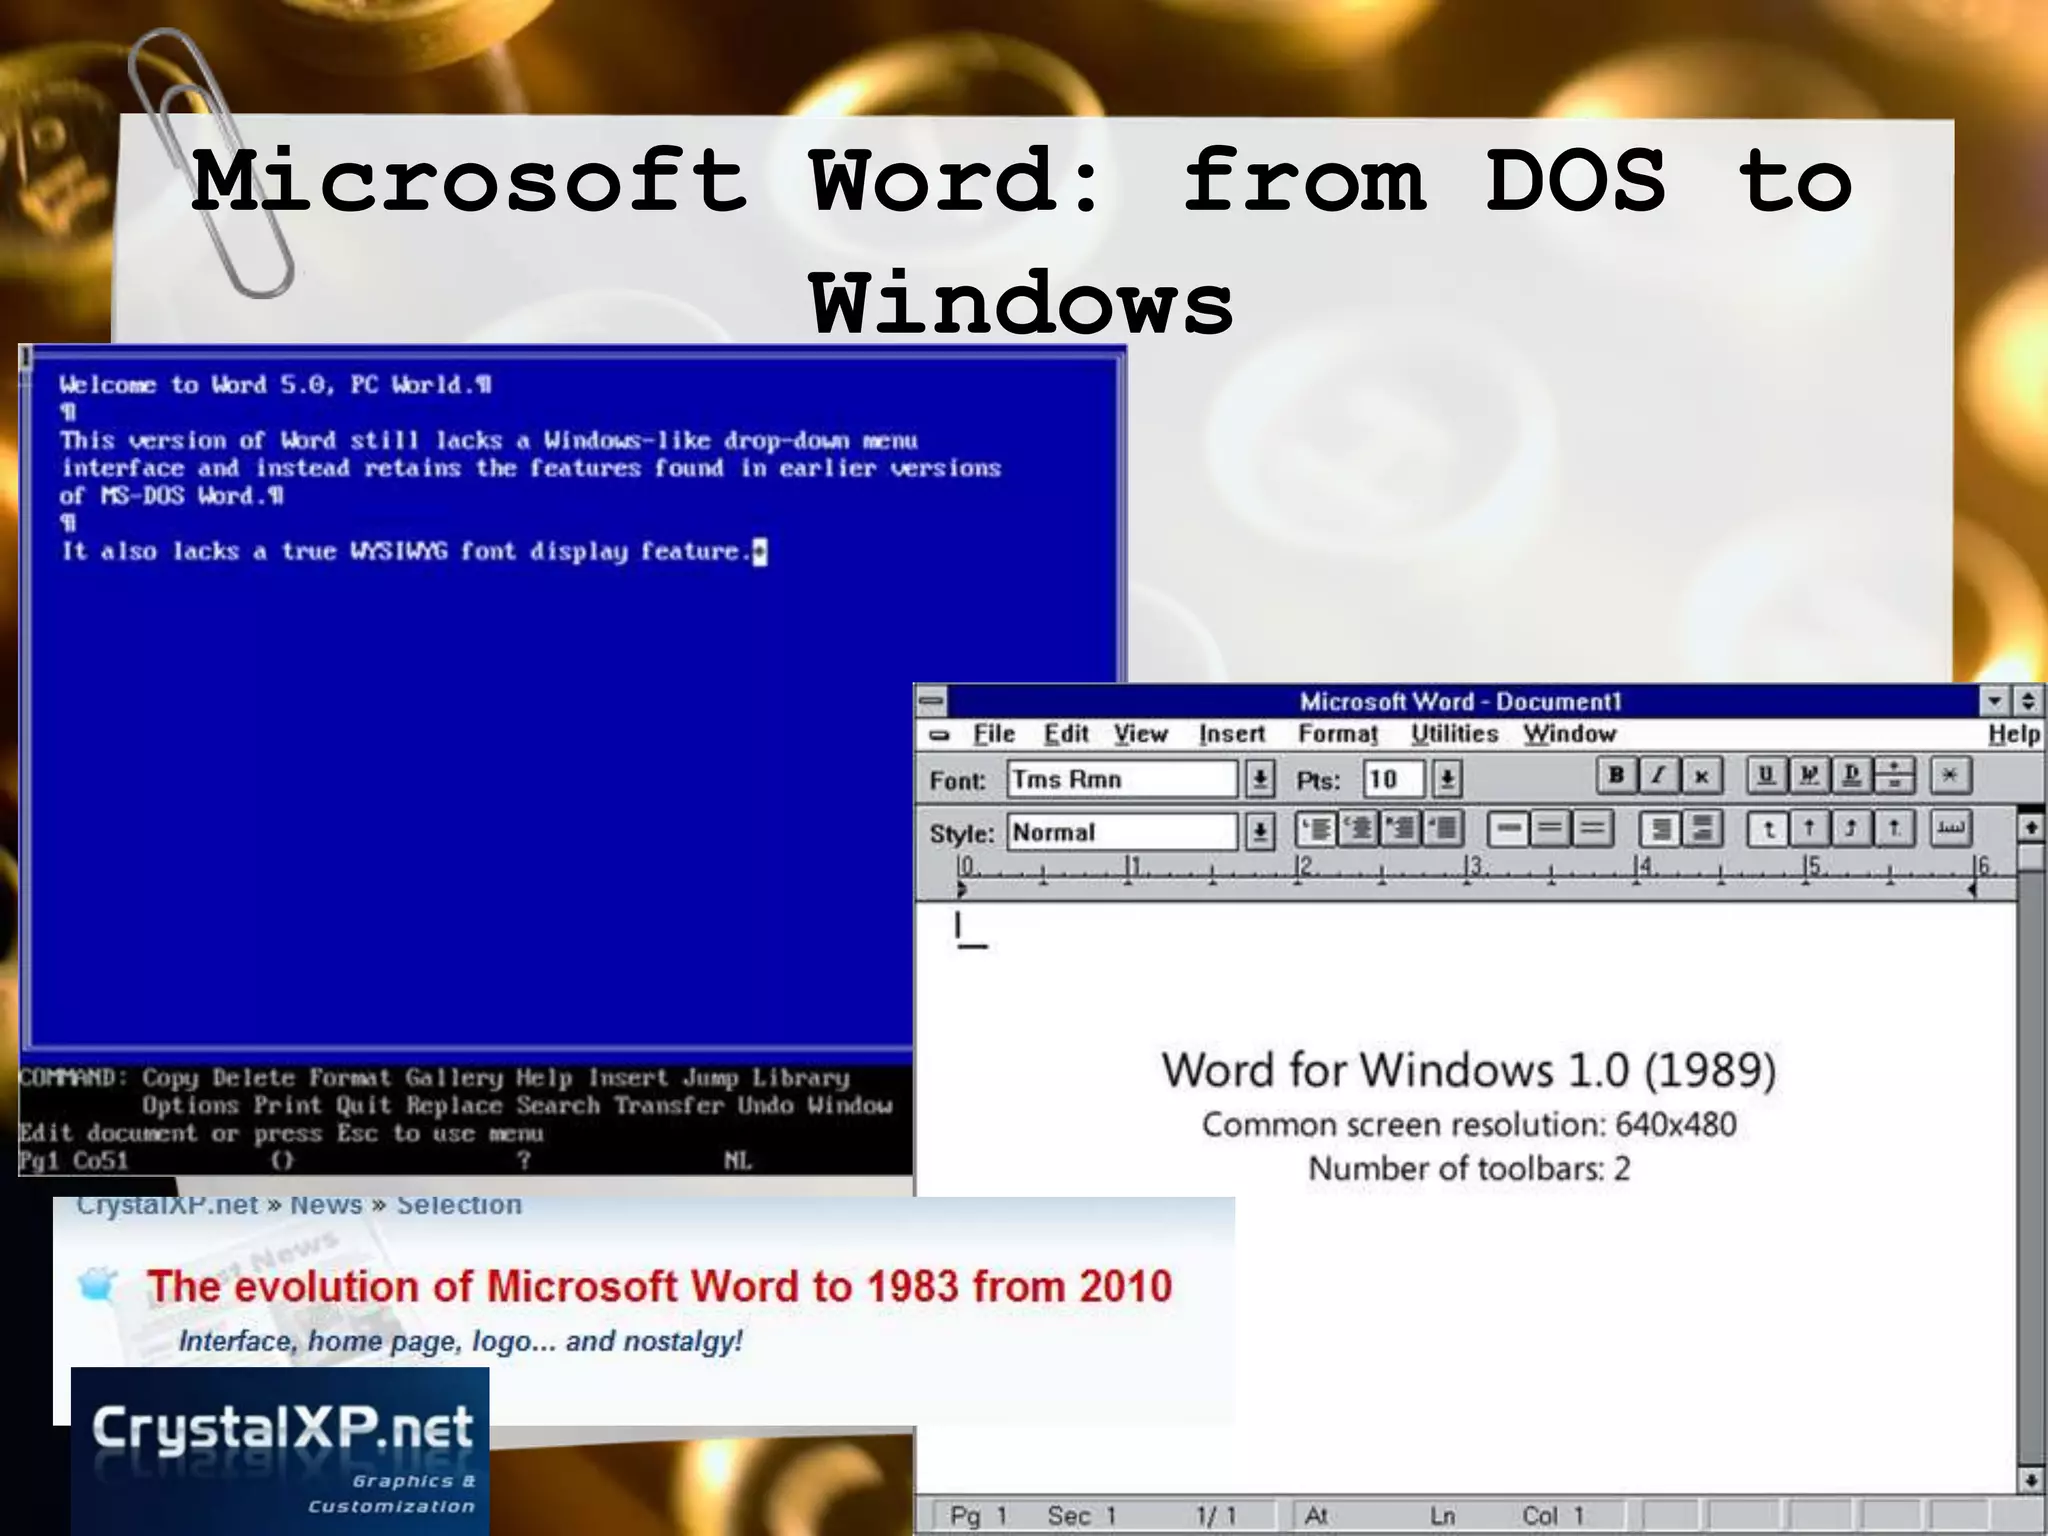Click the Selection breadcrumb link
This screenshot has width=2048, height=1536.
click(x=459, y=1205)
